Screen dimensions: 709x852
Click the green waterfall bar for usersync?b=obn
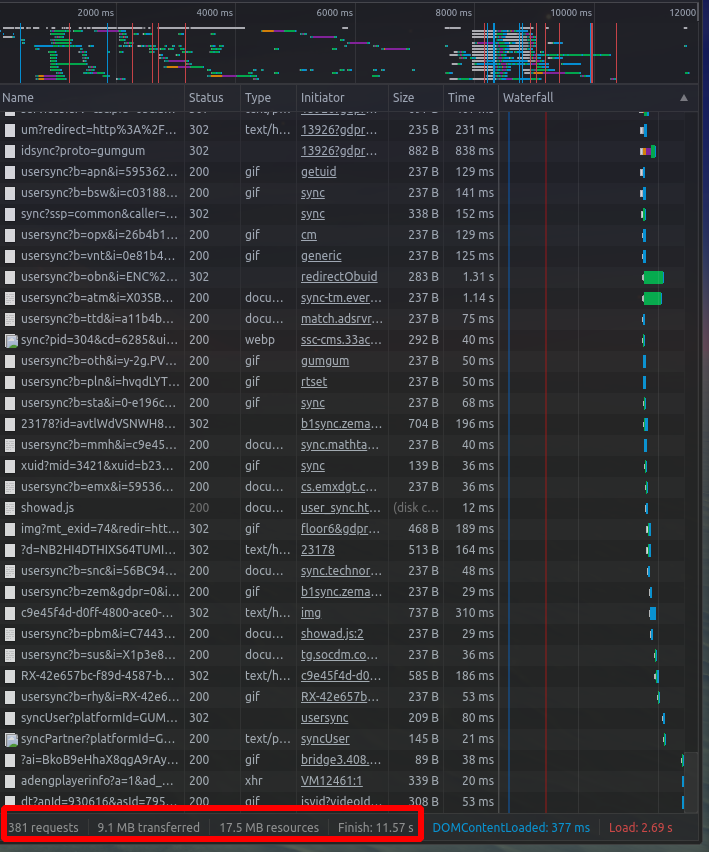pyautogui.click(x=653, y=277)
